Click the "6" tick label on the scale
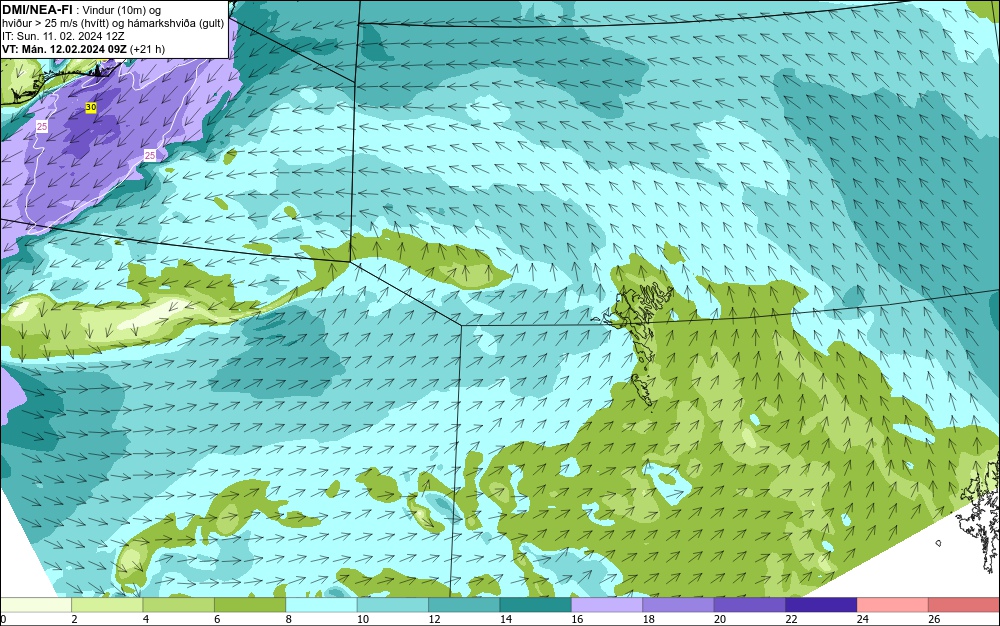This screenshot has width=1000, height=626. [217, 619]
